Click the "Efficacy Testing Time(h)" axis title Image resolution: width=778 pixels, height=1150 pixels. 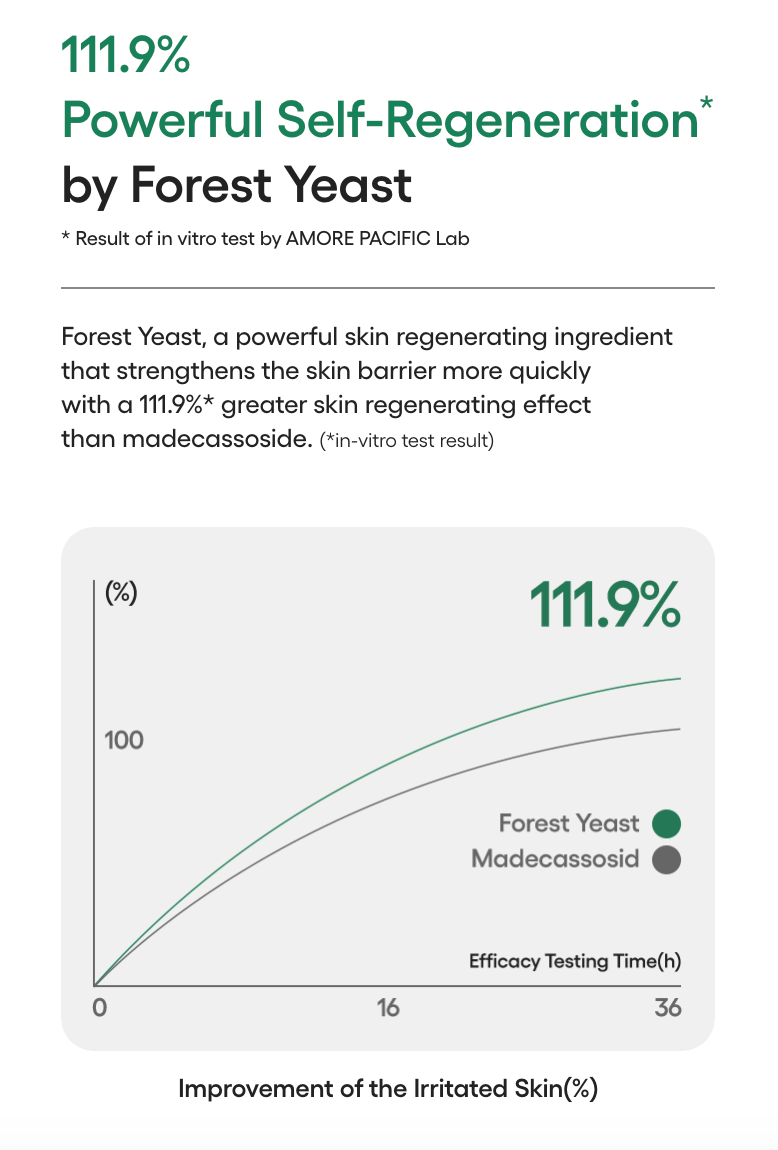click(x=575, y=961)
